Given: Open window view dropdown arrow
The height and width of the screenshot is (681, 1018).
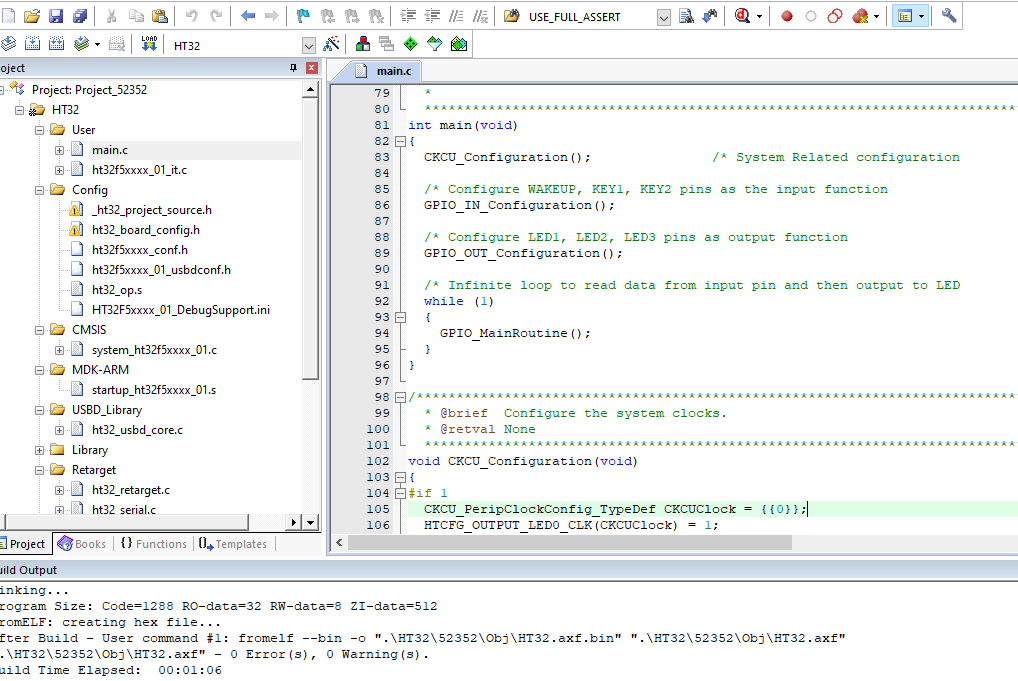Looking at the screenshot, I should pyautogui.click(x=921, y=16).
